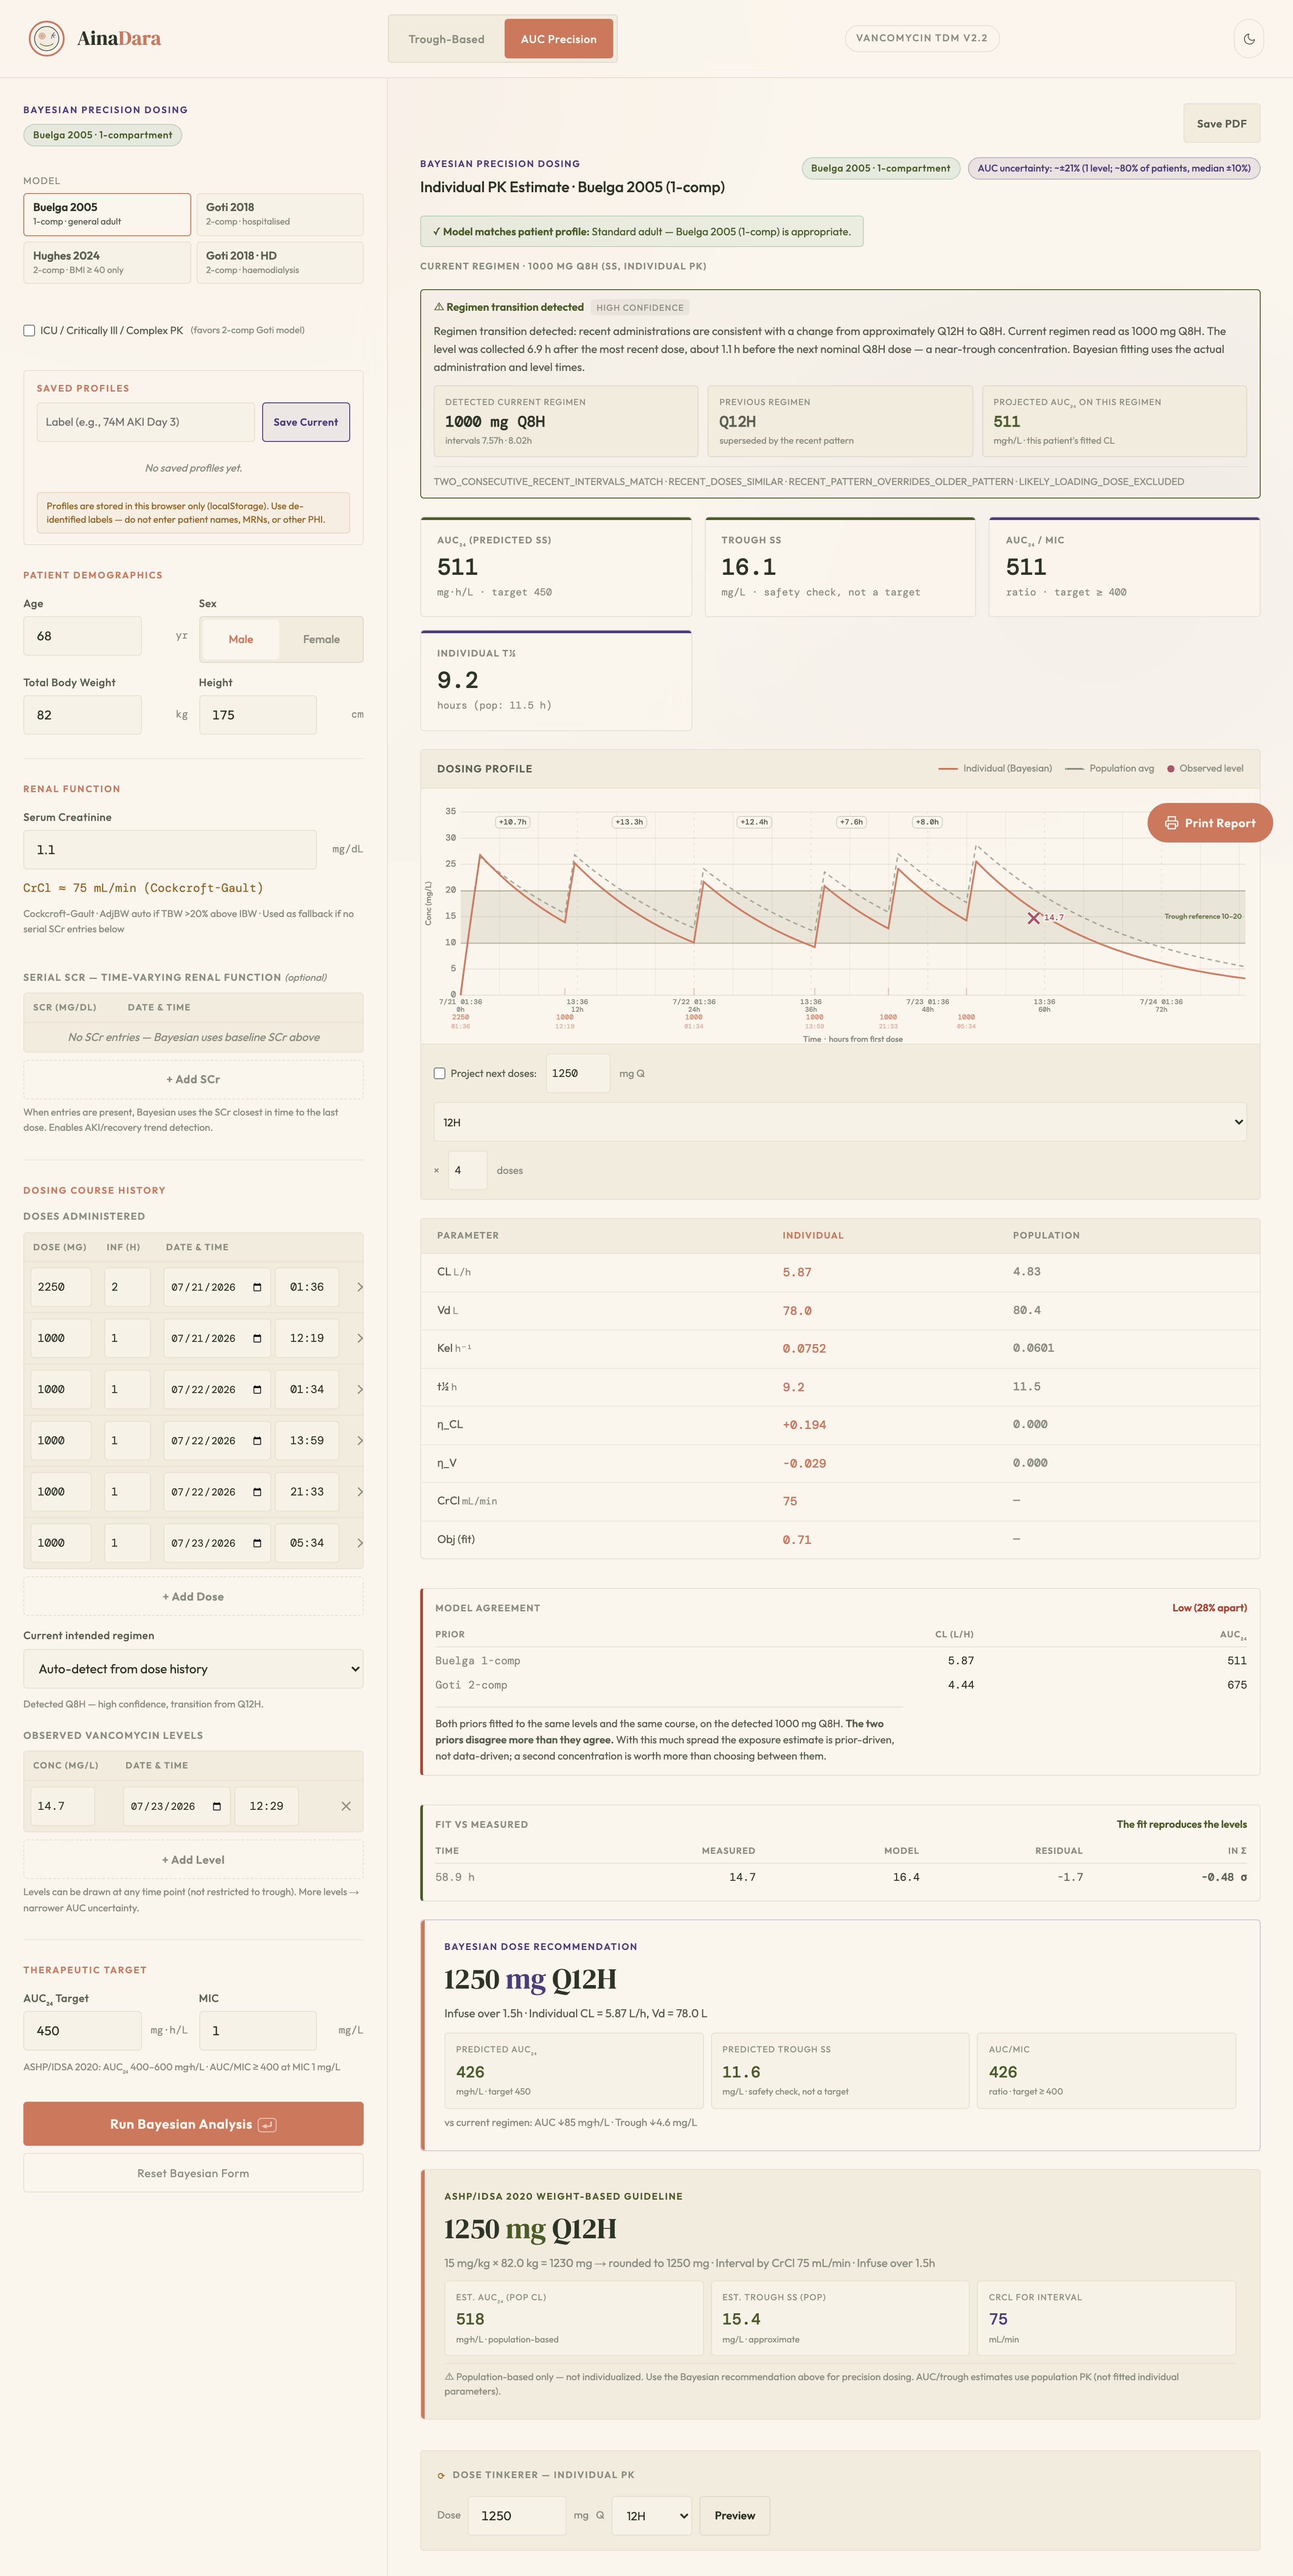Screen dimensions: 1293x2576
Task: Click 'The fit reproduces the levels' text
Action: point(1181,1824)
